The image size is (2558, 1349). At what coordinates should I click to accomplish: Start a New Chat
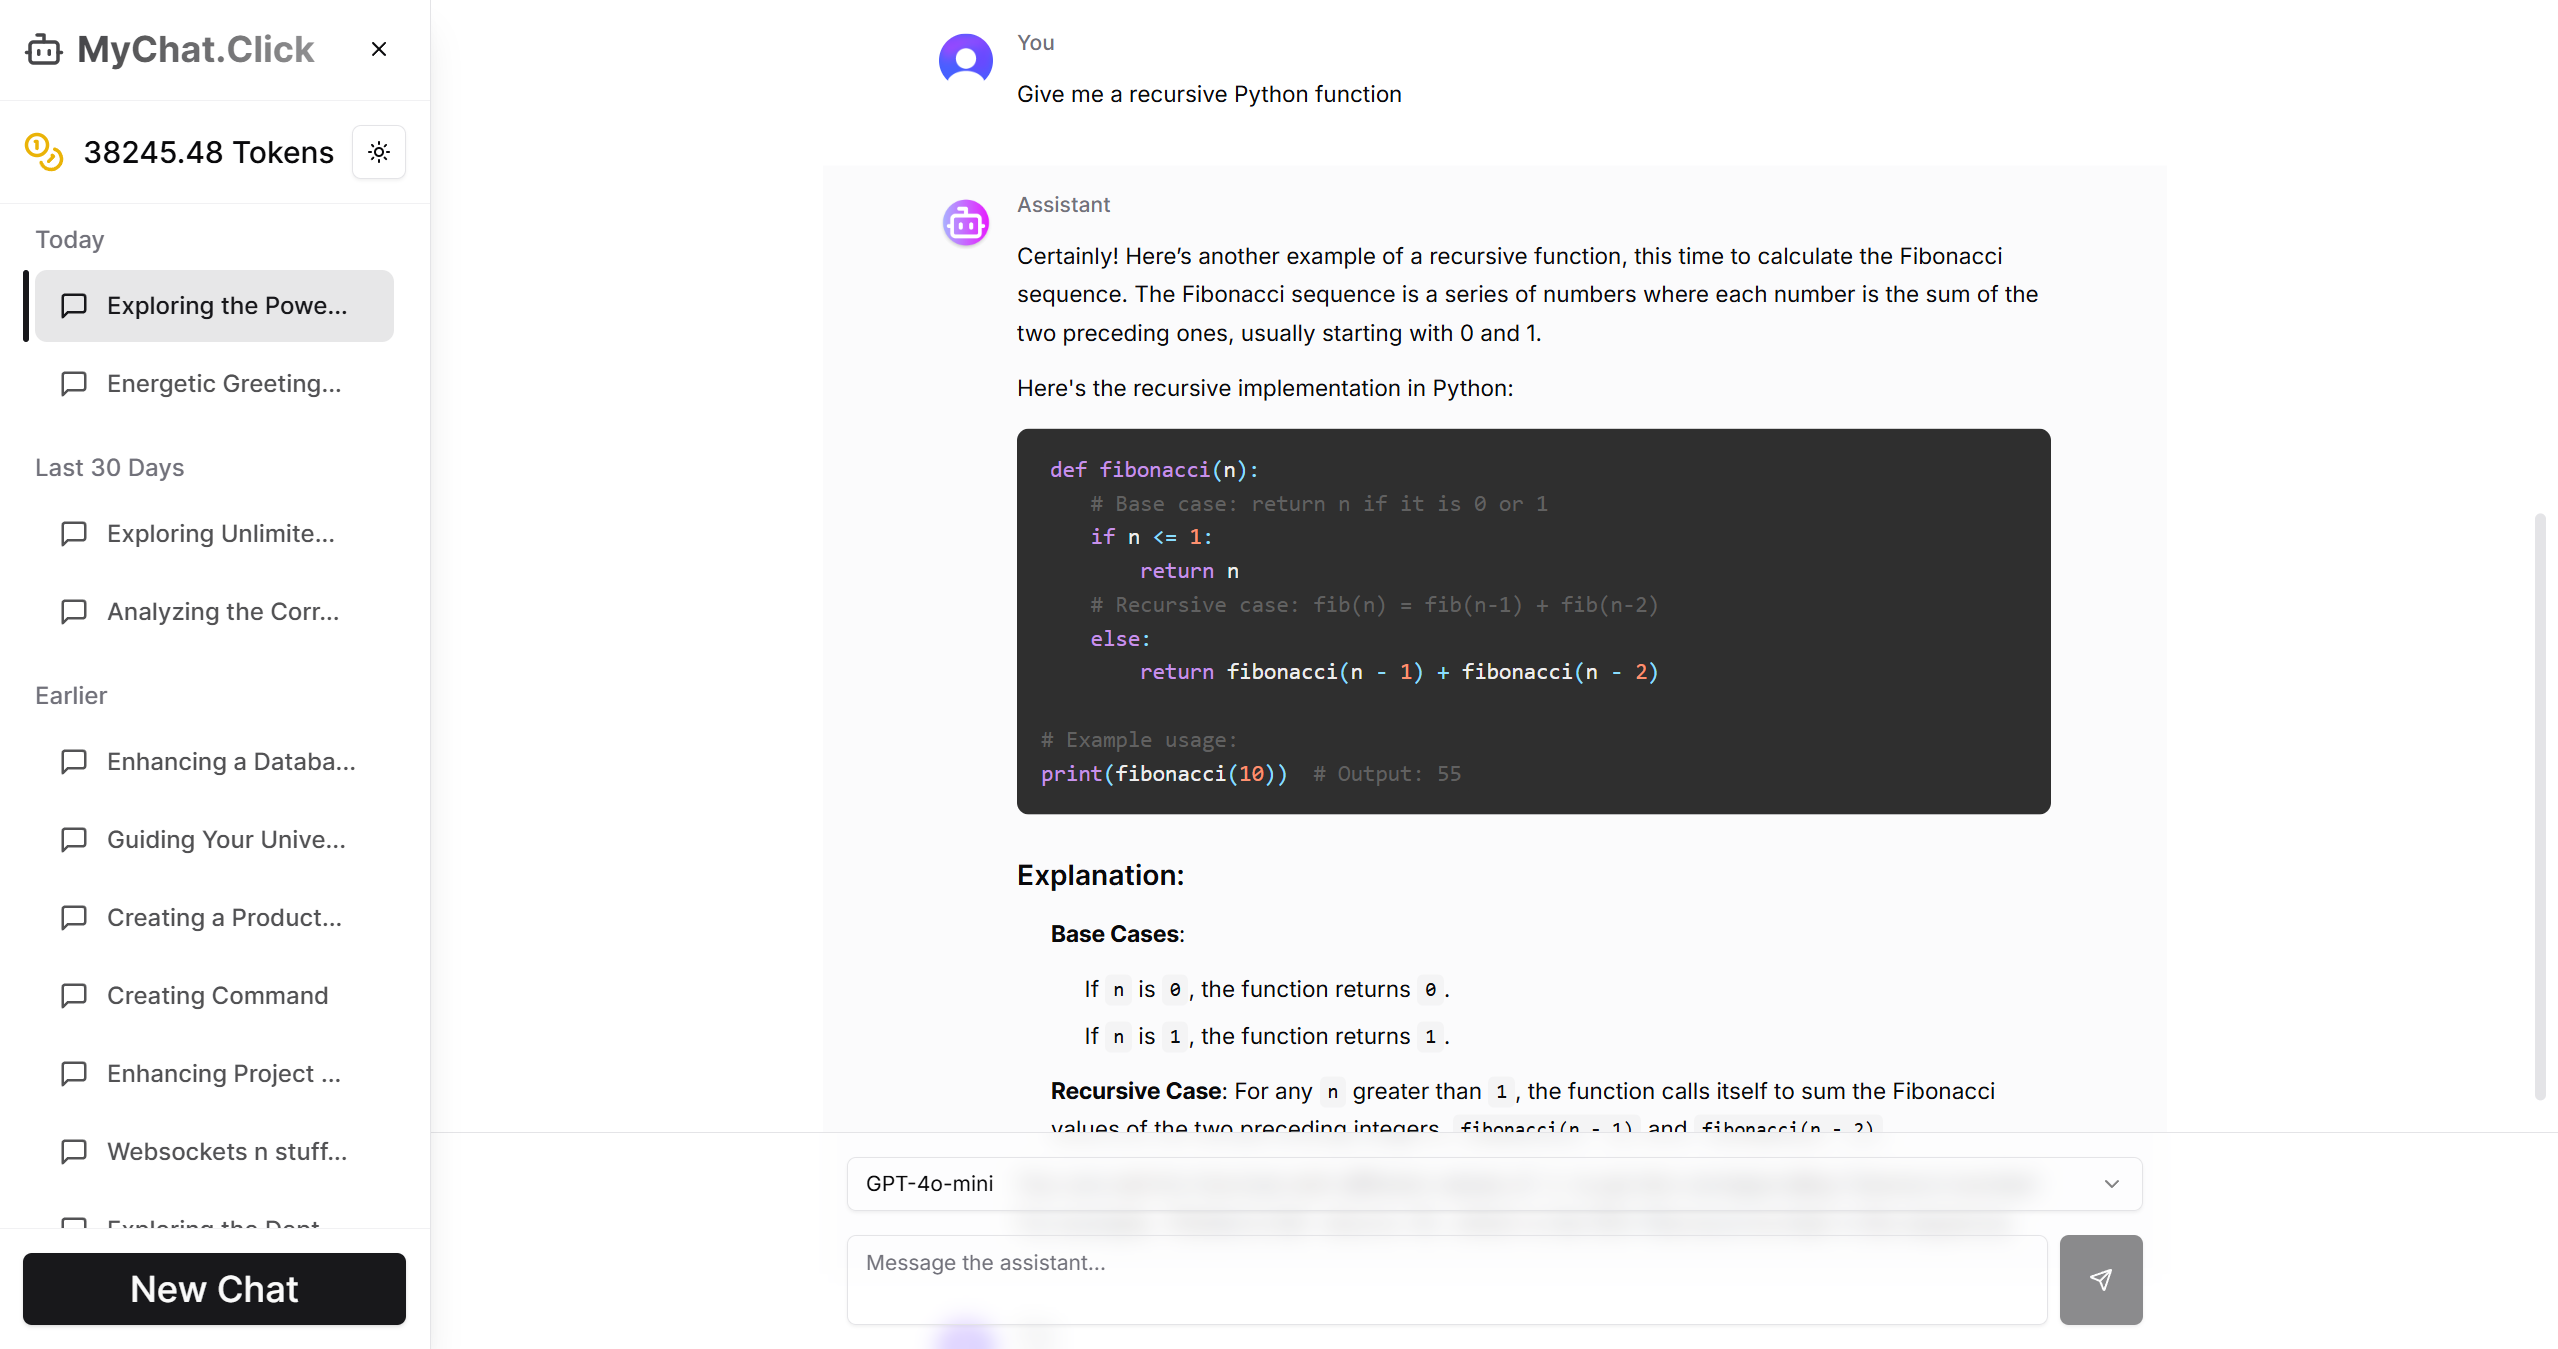pyautogui.click(x=214, y=1289)
